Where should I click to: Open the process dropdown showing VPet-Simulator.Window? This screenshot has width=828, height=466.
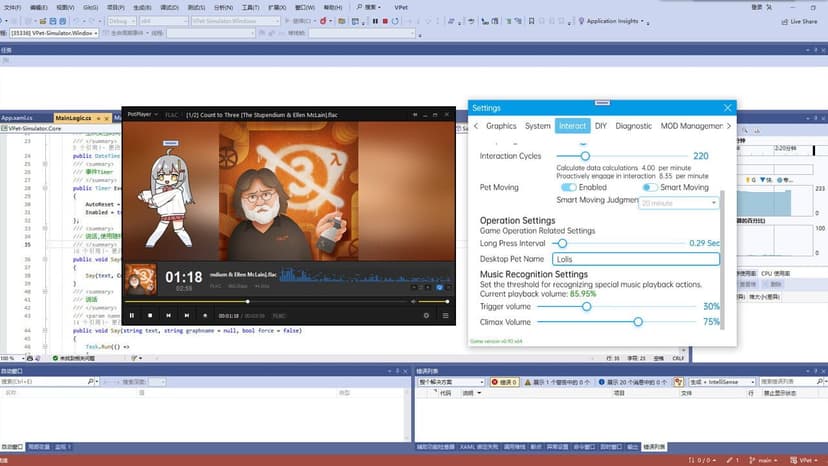tap(54, 33)
